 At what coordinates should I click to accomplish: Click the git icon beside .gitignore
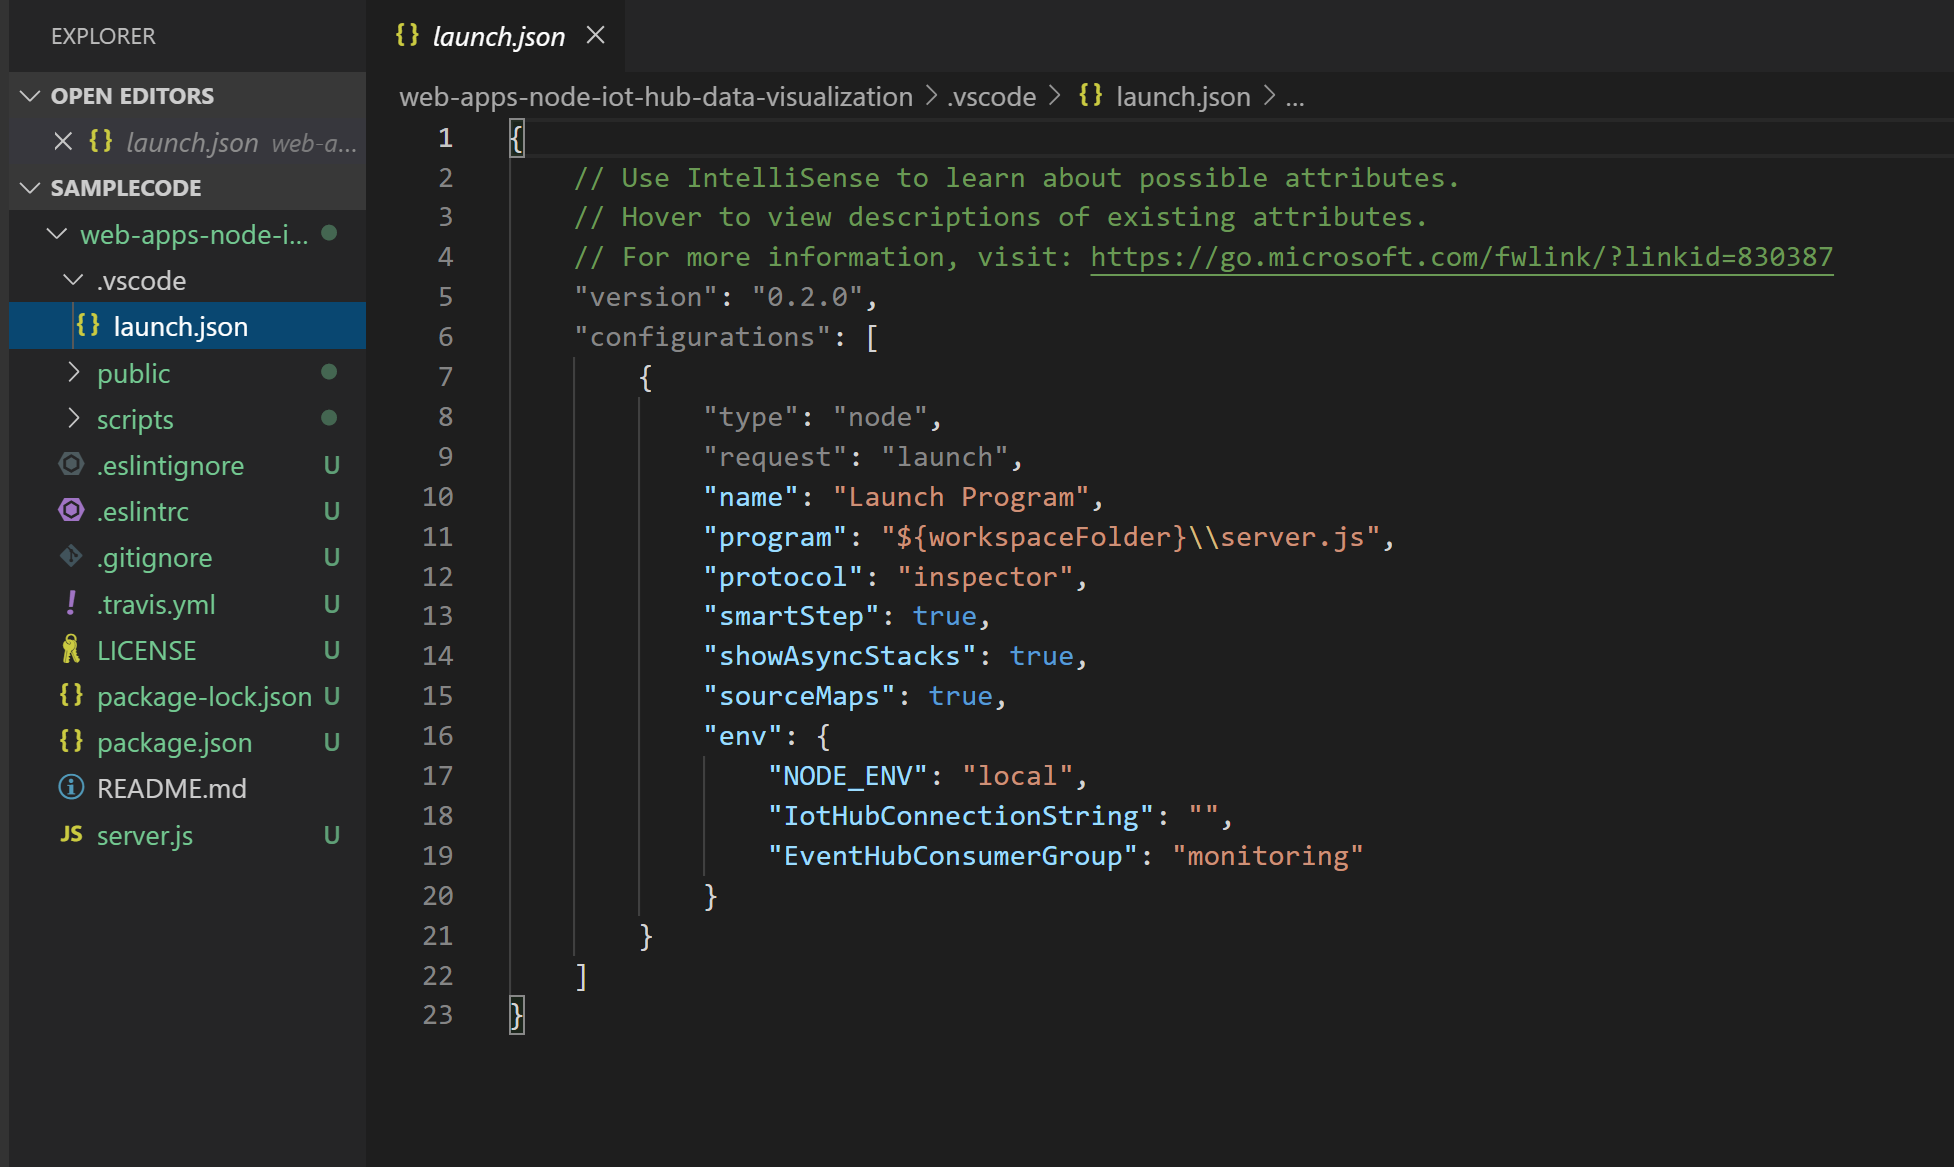(70, 557)
